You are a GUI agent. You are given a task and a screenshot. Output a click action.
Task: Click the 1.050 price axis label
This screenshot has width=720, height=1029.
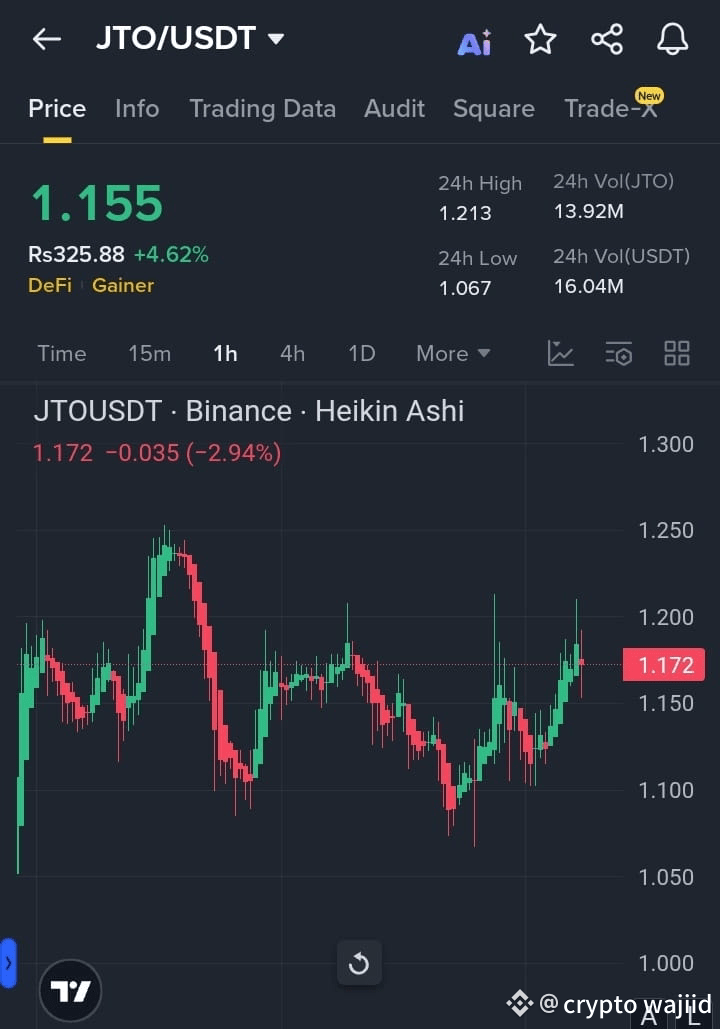coord(666,877)
